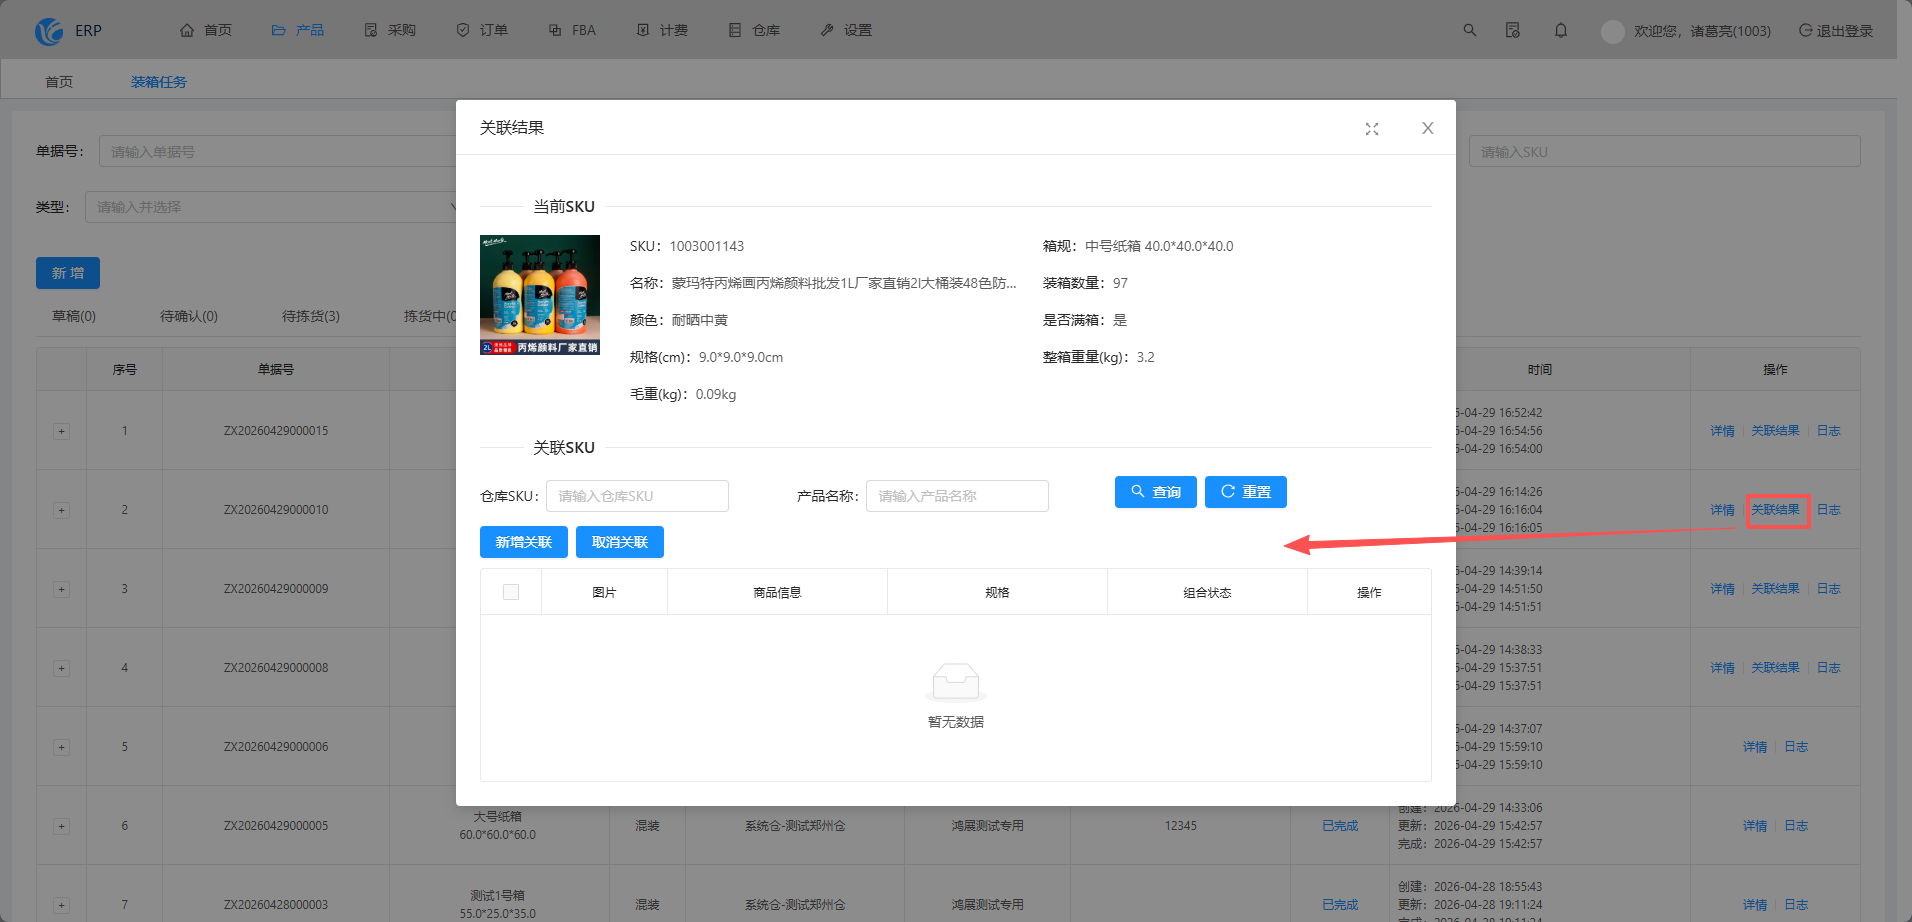1912x922 pixels.
Task: Click the 查询 search button
Action: [1156, 492]
